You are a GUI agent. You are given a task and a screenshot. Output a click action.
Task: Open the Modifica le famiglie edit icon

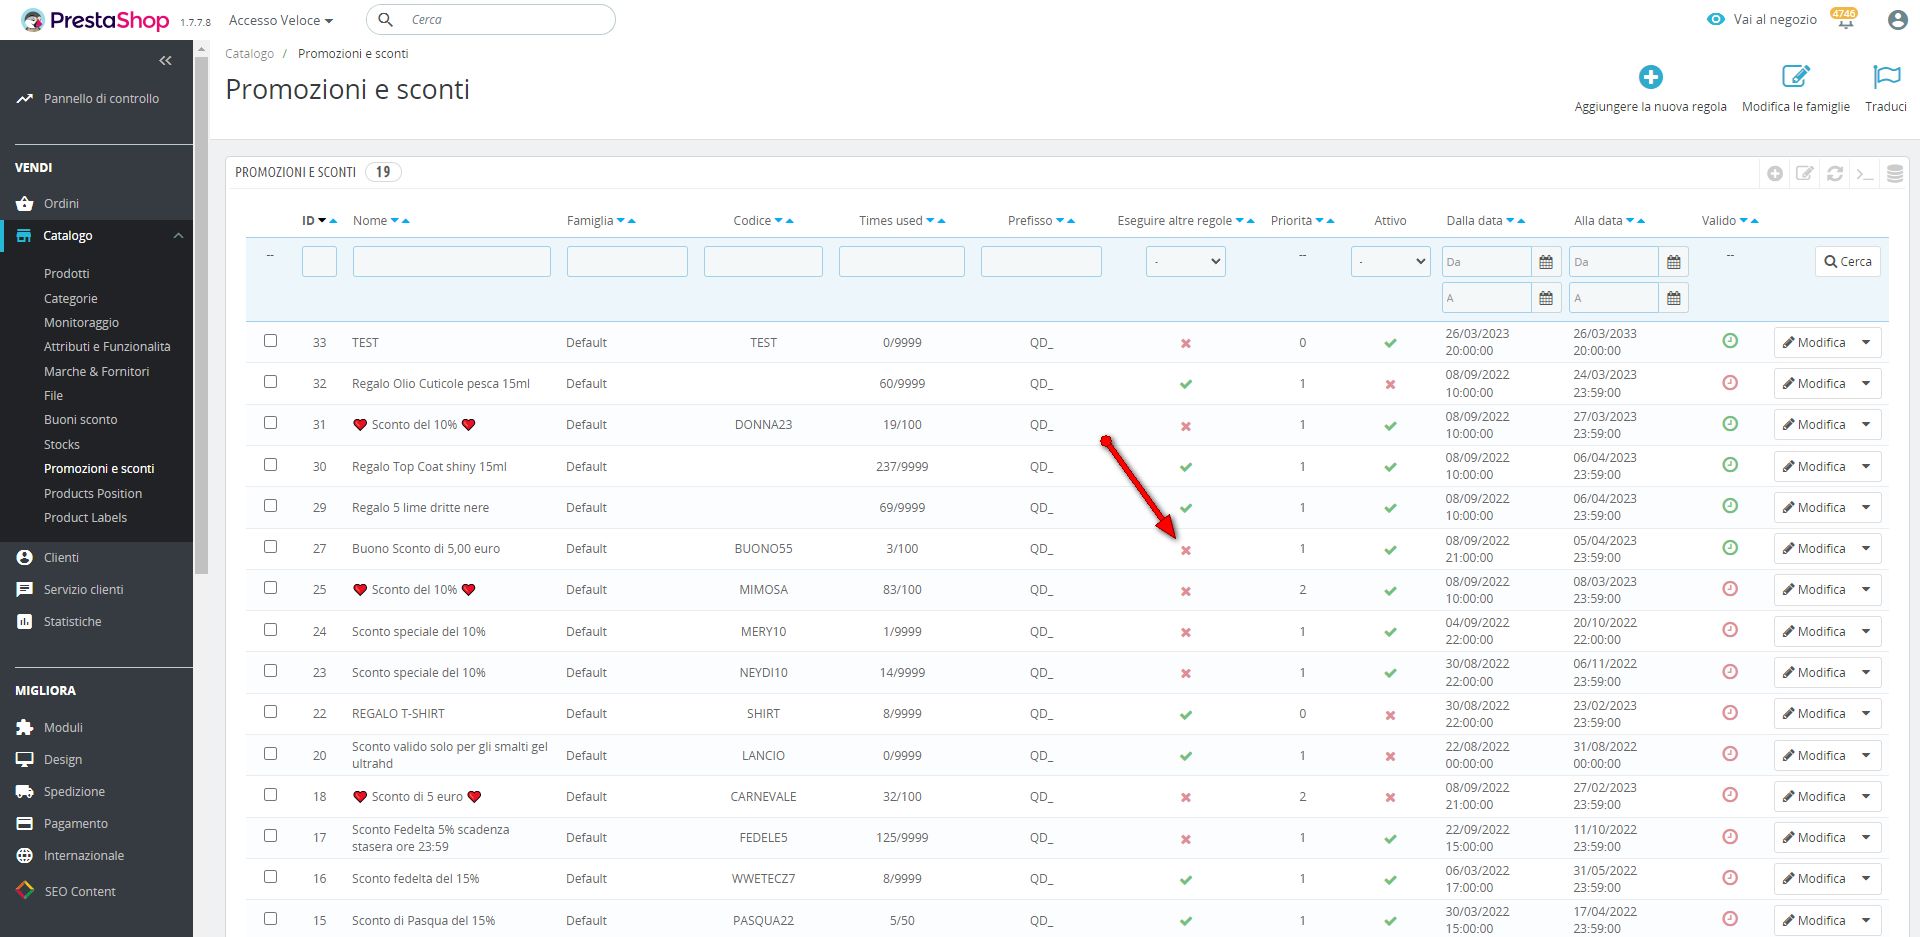[x=1795, y=77]
